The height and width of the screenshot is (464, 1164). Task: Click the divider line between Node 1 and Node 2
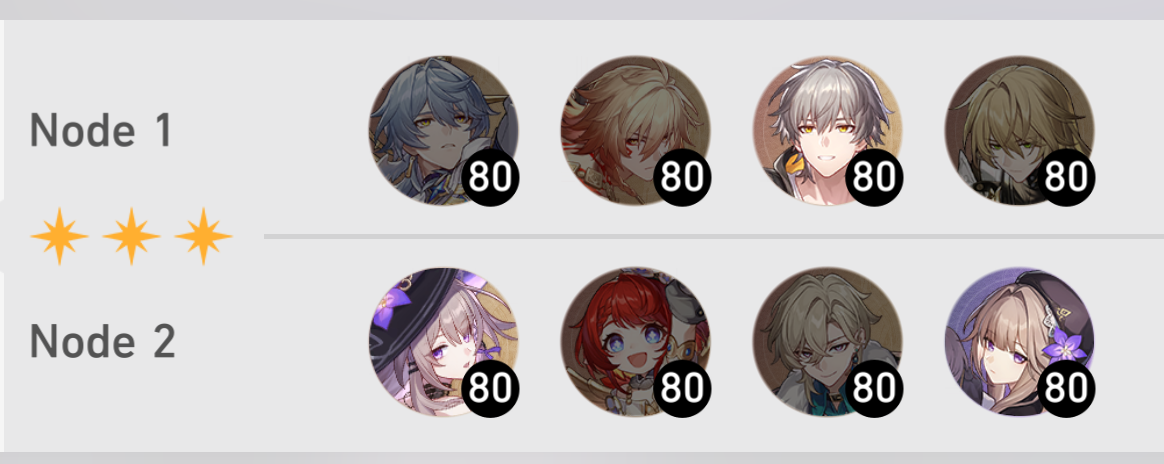[x=713, y=236]
